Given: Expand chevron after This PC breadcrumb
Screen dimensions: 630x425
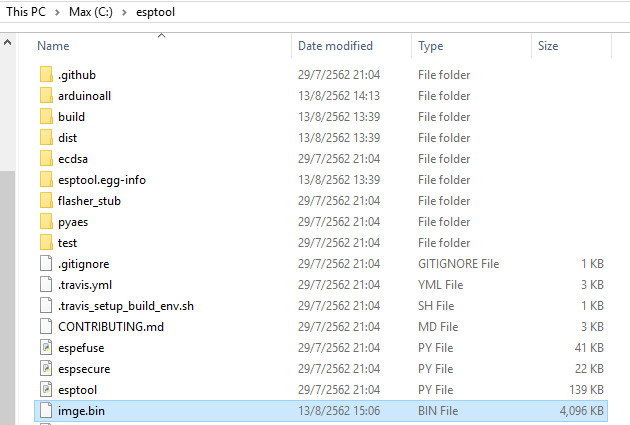Looking at the screenshot, I should (57, 12).
